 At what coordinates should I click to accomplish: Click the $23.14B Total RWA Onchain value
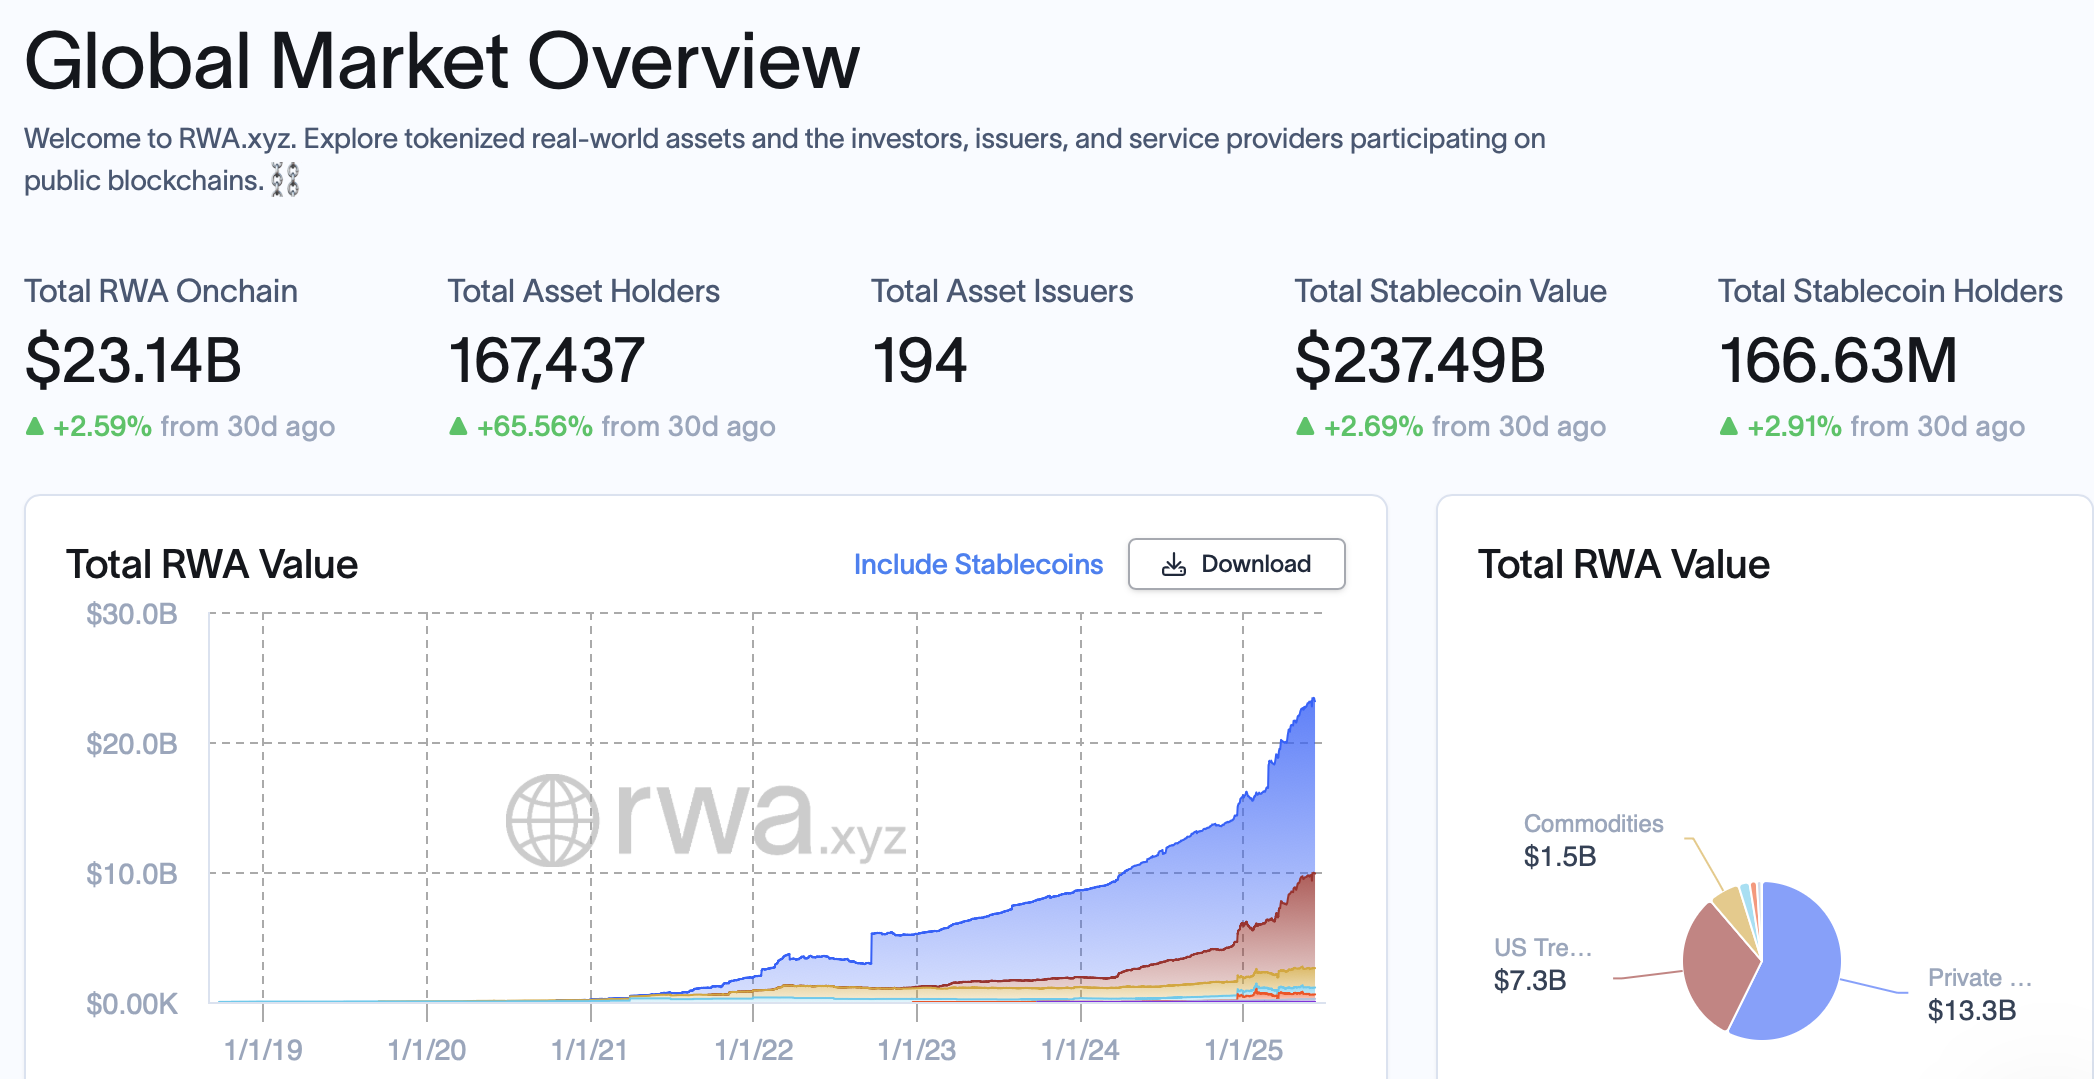[133, 361]
